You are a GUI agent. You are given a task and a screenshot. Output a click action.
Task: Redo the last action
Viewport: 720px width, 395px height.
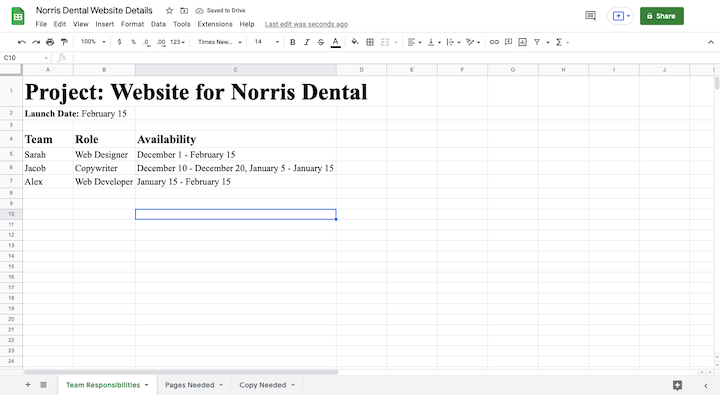(36, 42)
